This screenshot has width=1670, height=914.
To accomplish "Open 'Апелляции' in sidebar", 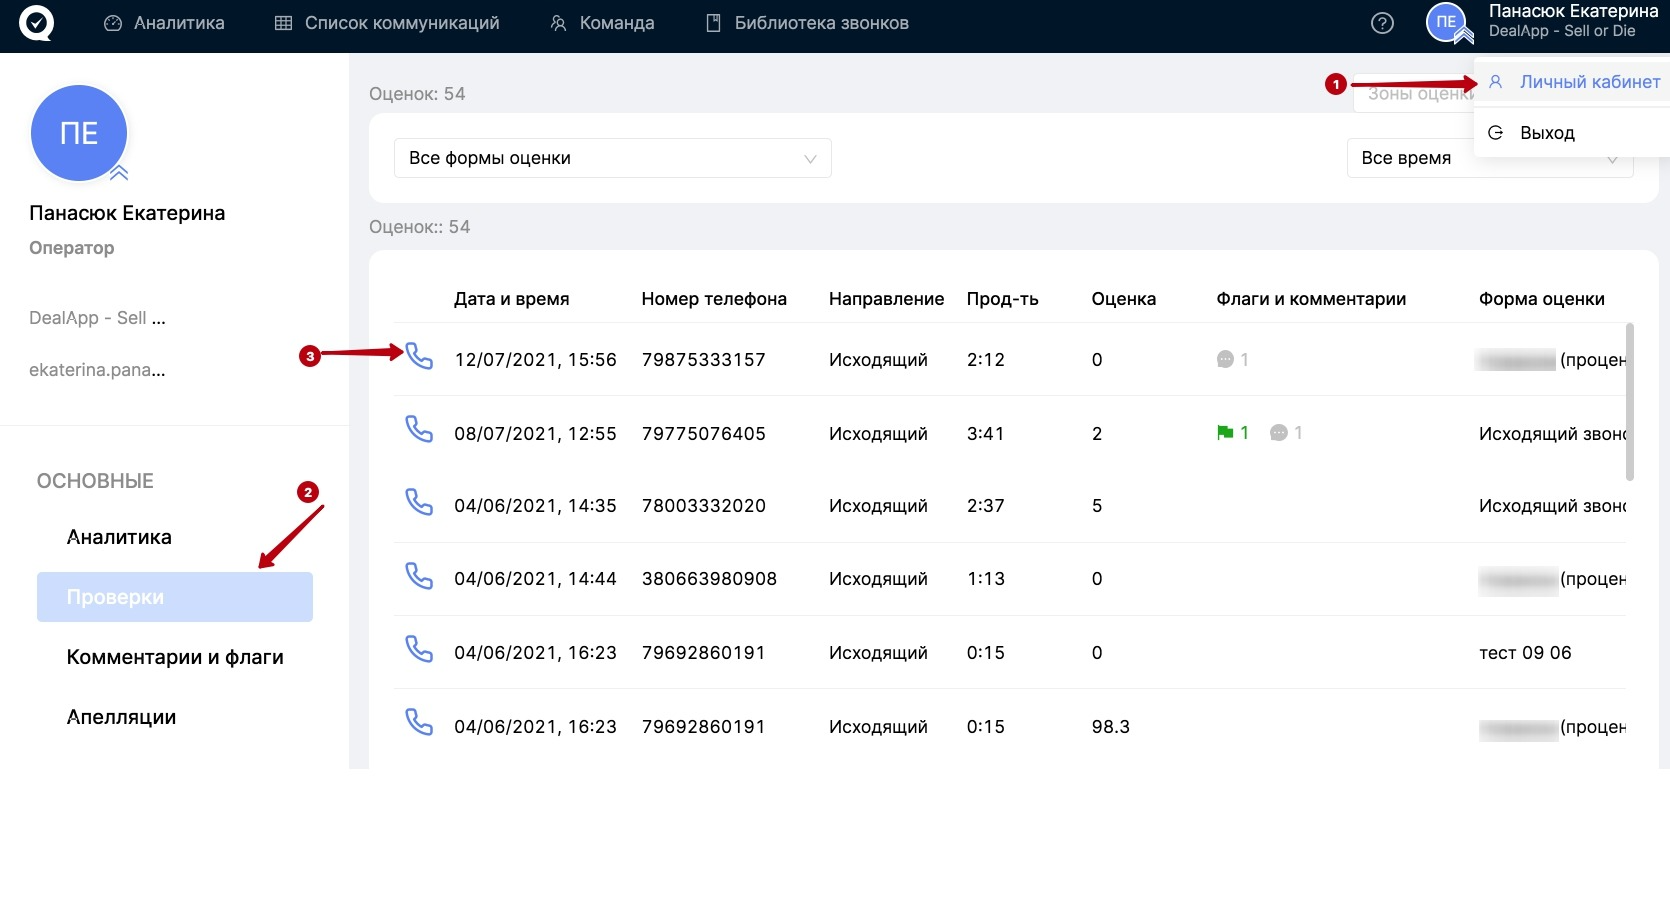I will pos(121,717).
